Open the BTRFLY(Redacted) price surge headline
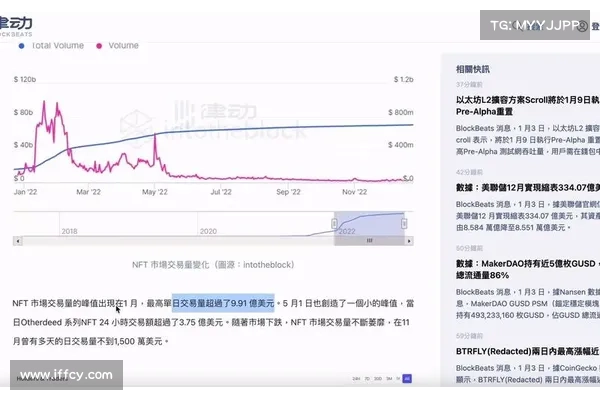 [x=528, y=351]
